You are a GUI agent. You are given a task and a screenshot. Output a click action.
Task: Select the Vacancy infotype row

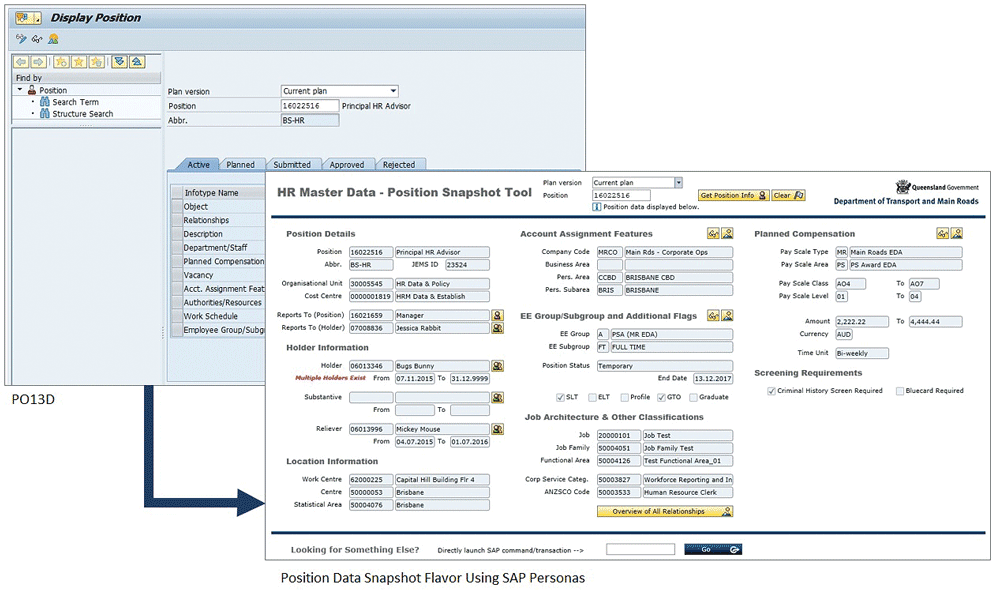pyautogui.click(x=219, y=275)
